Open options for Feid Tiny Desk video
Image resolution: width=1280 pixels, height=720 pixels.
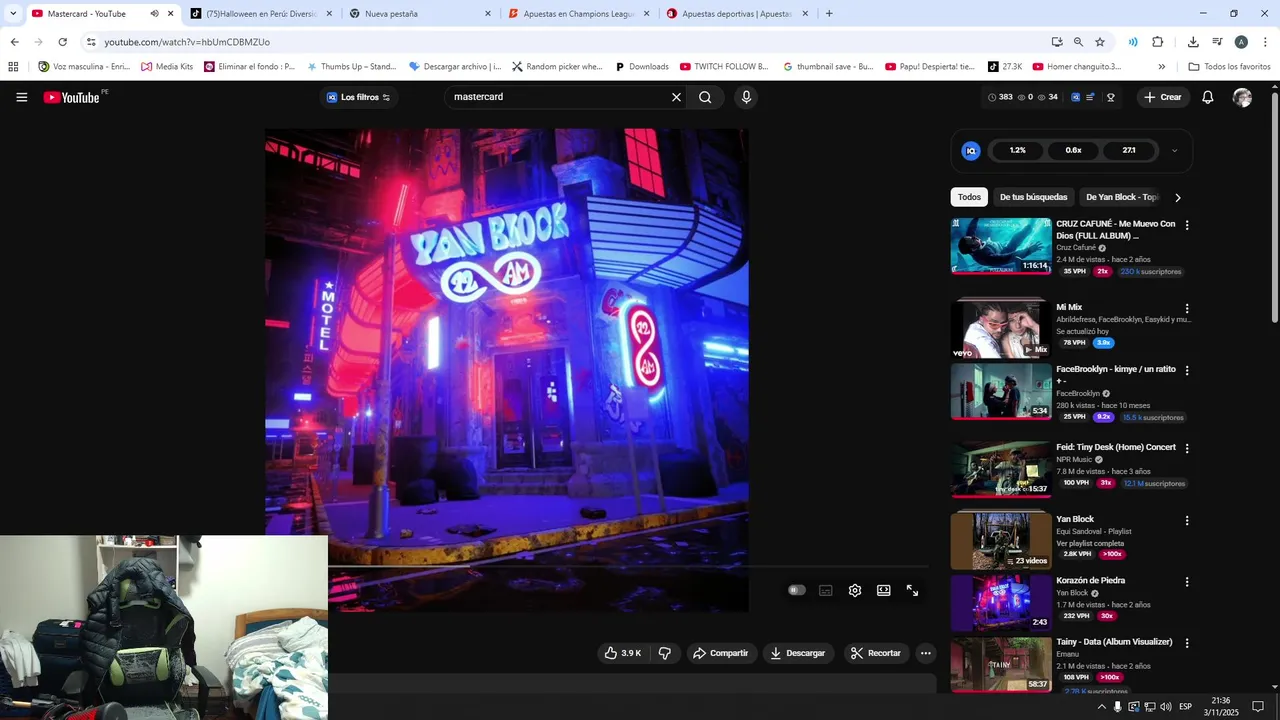click(x=1187, y=448)
